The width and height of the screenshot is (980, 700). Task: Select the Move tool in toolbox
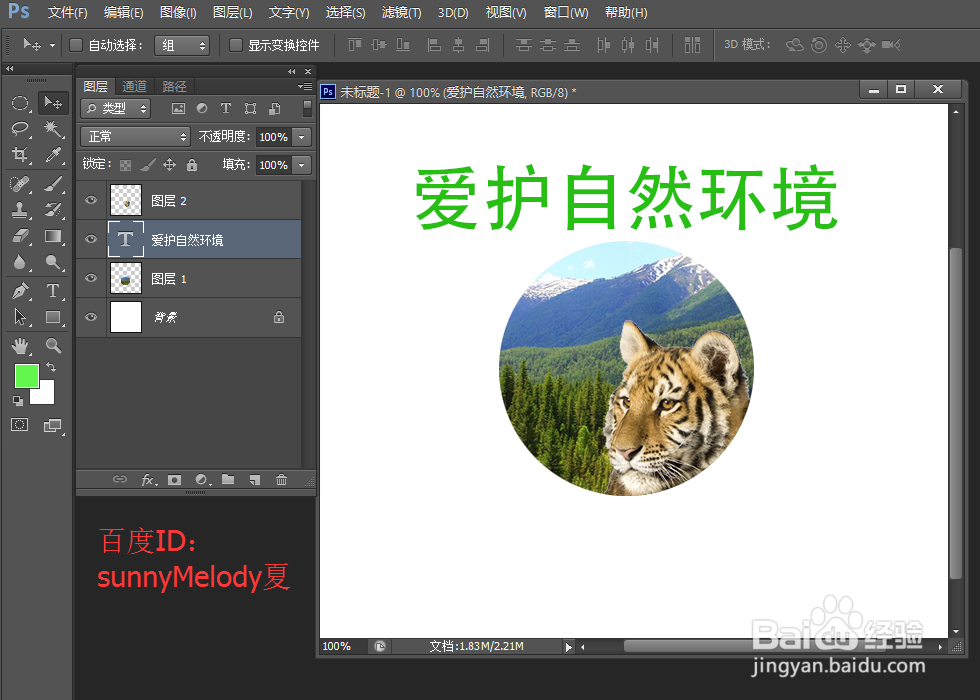(x=52, y=103)
